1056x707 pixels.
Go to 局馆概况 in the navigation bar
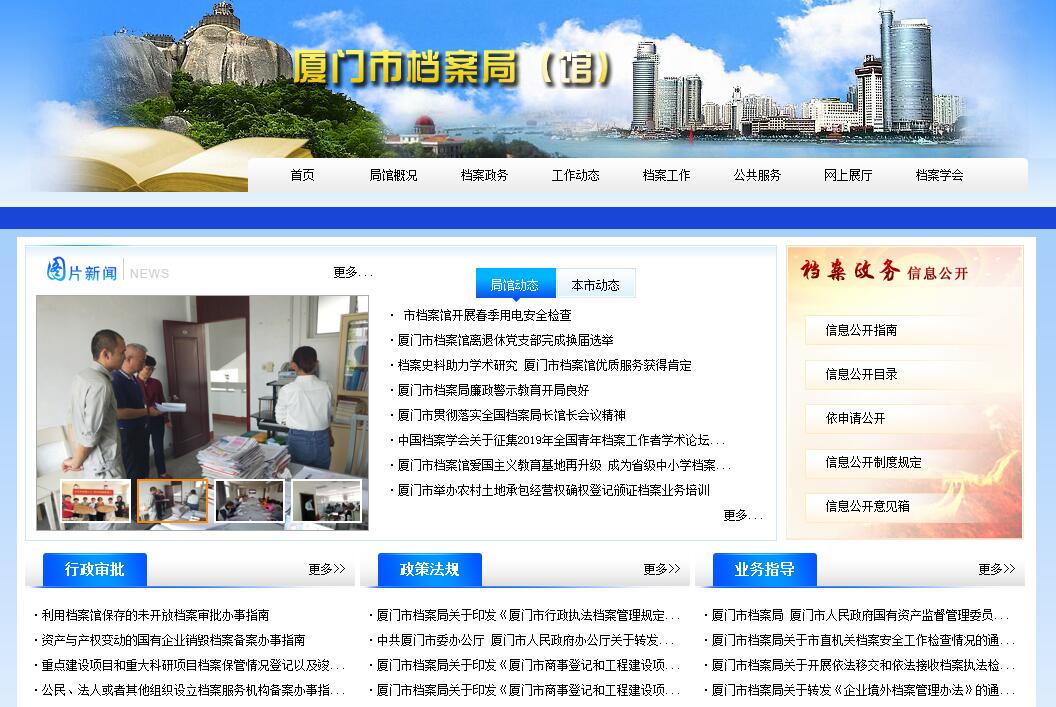pyautogui.click(x=393, y=175)
